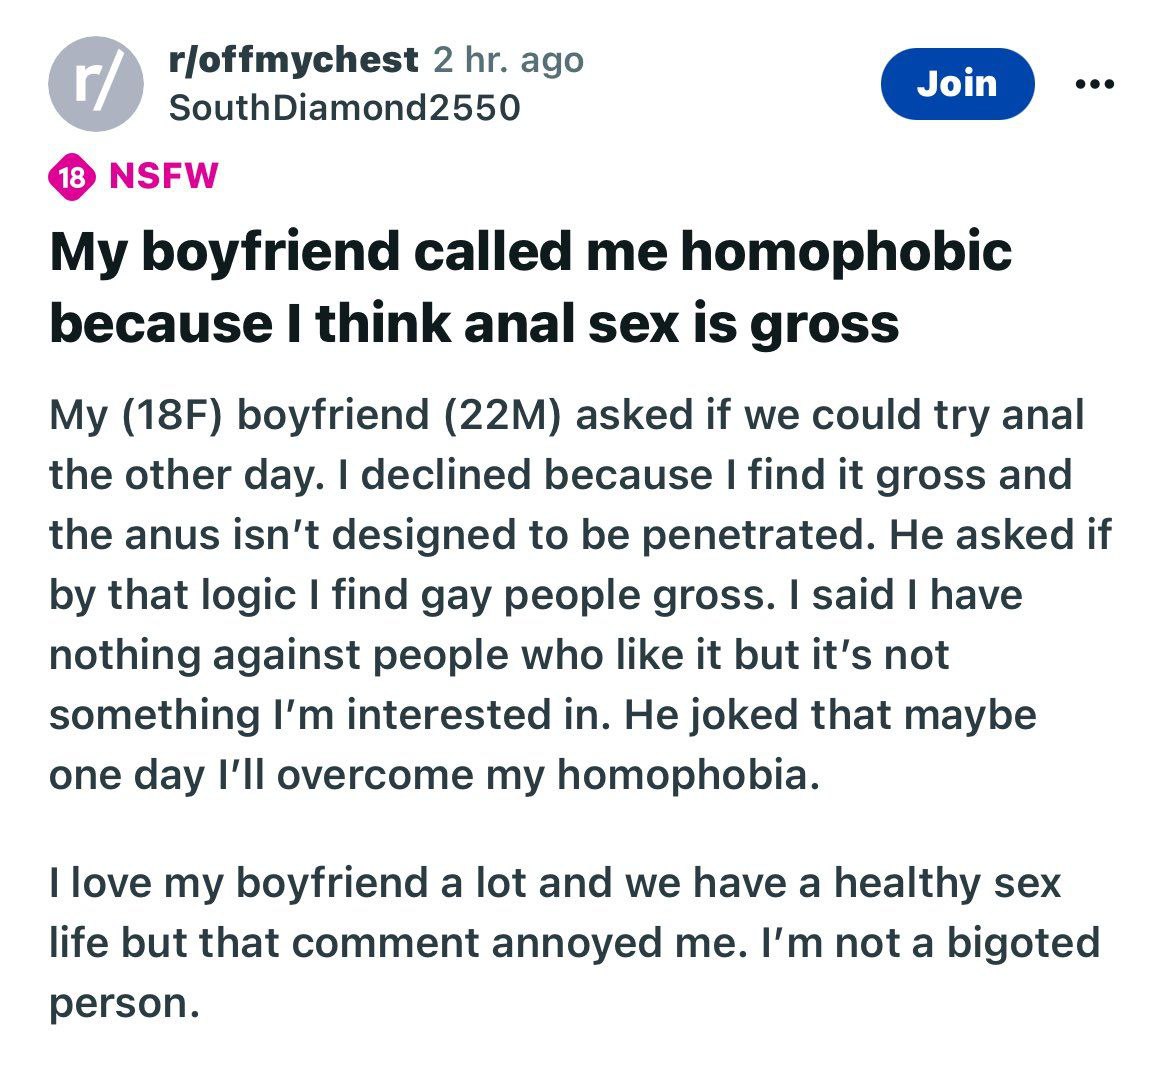1170x1069 pixels.
Task: Click the '2 hr. ago' timestamp
Action: click(x=508, y=60)
